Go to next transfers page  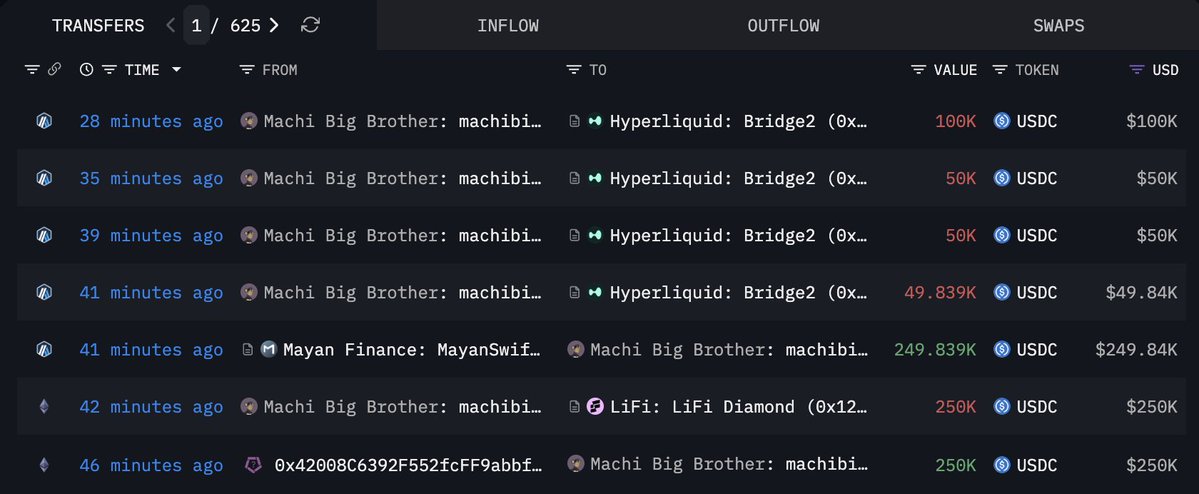pos(274,25)
